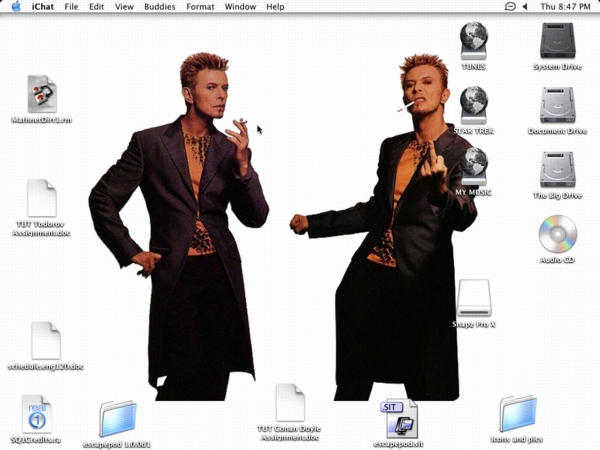Screen dimensions: 600x450
Task: Open the Window menu in menu bar
Action: coord(240,7)
